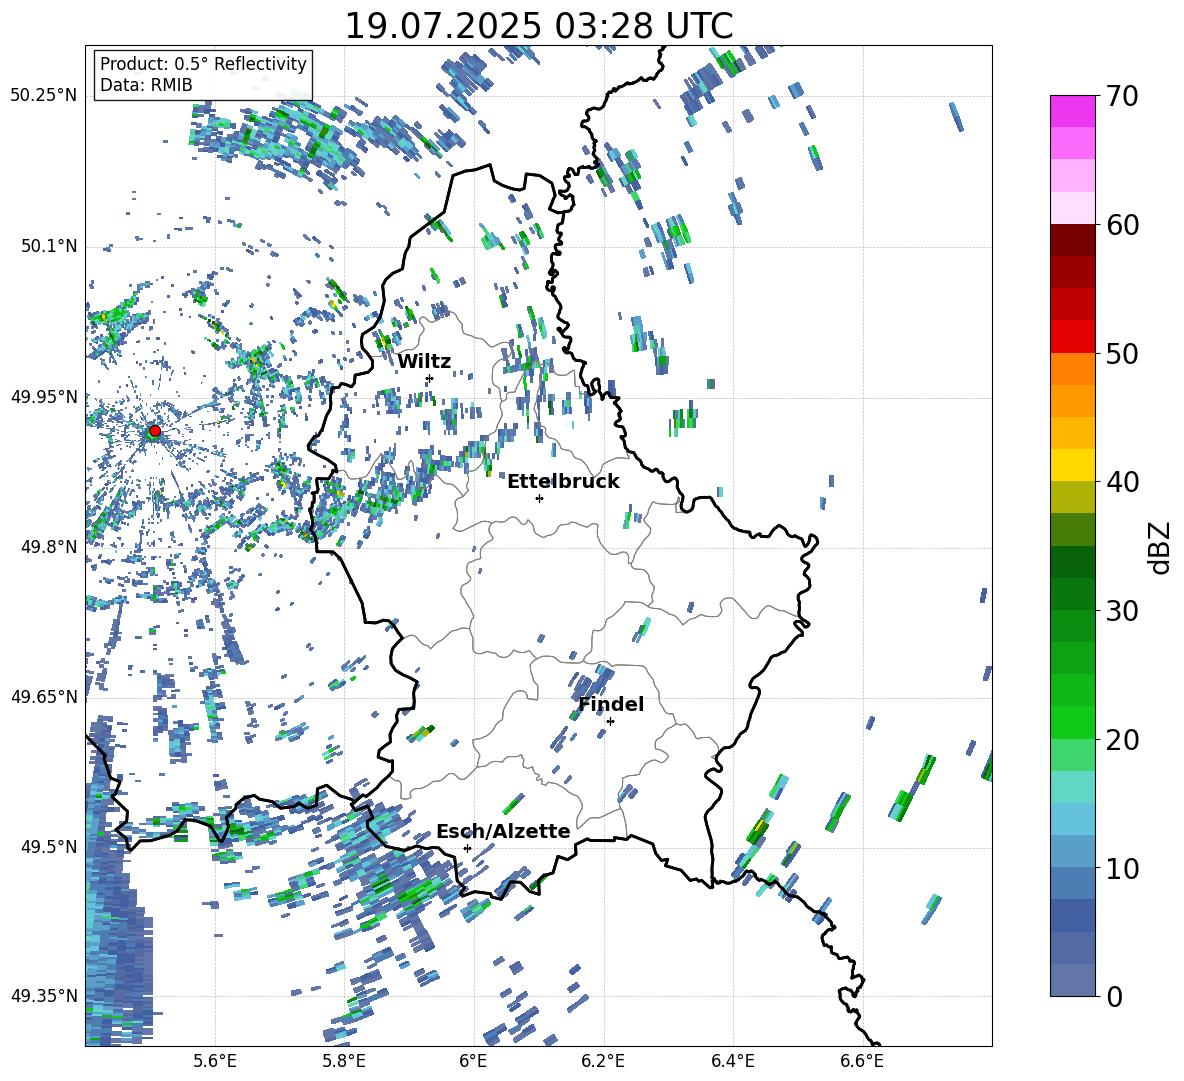1184x1081 pixels.
Task: Click the Findel station cross marker
Action: (610, 722)
